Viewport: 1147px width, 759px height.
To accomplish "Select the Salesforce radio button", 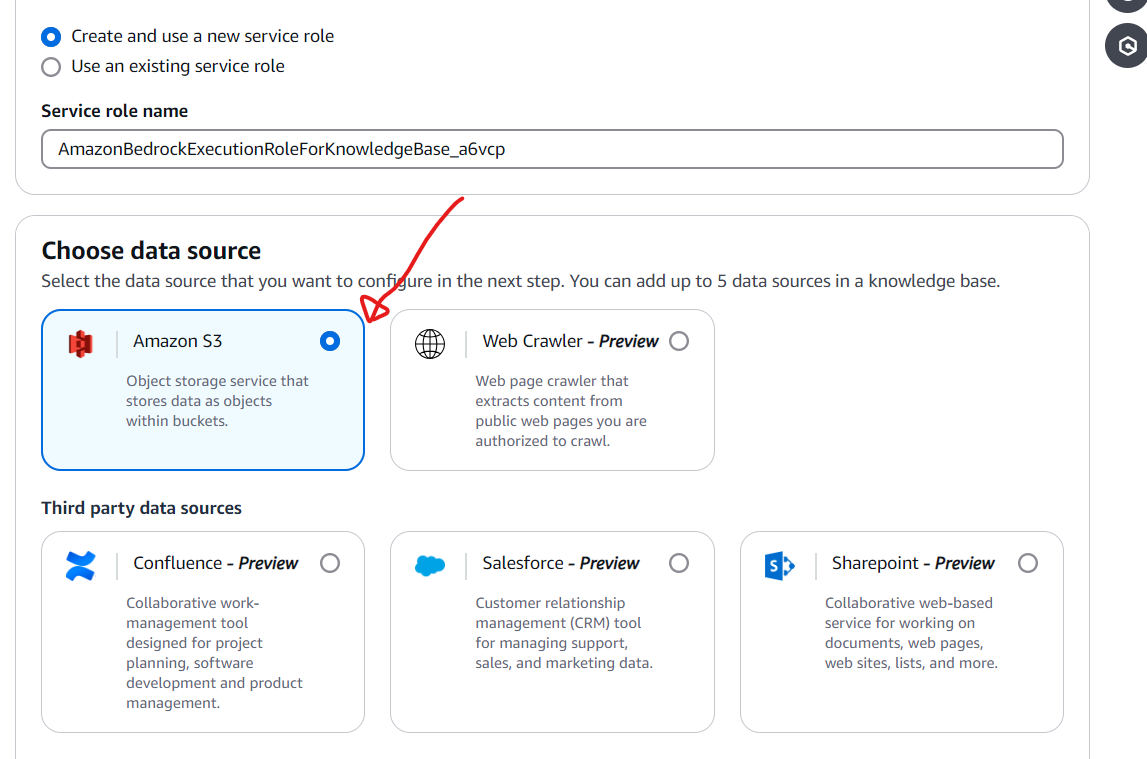I will 679,563.
